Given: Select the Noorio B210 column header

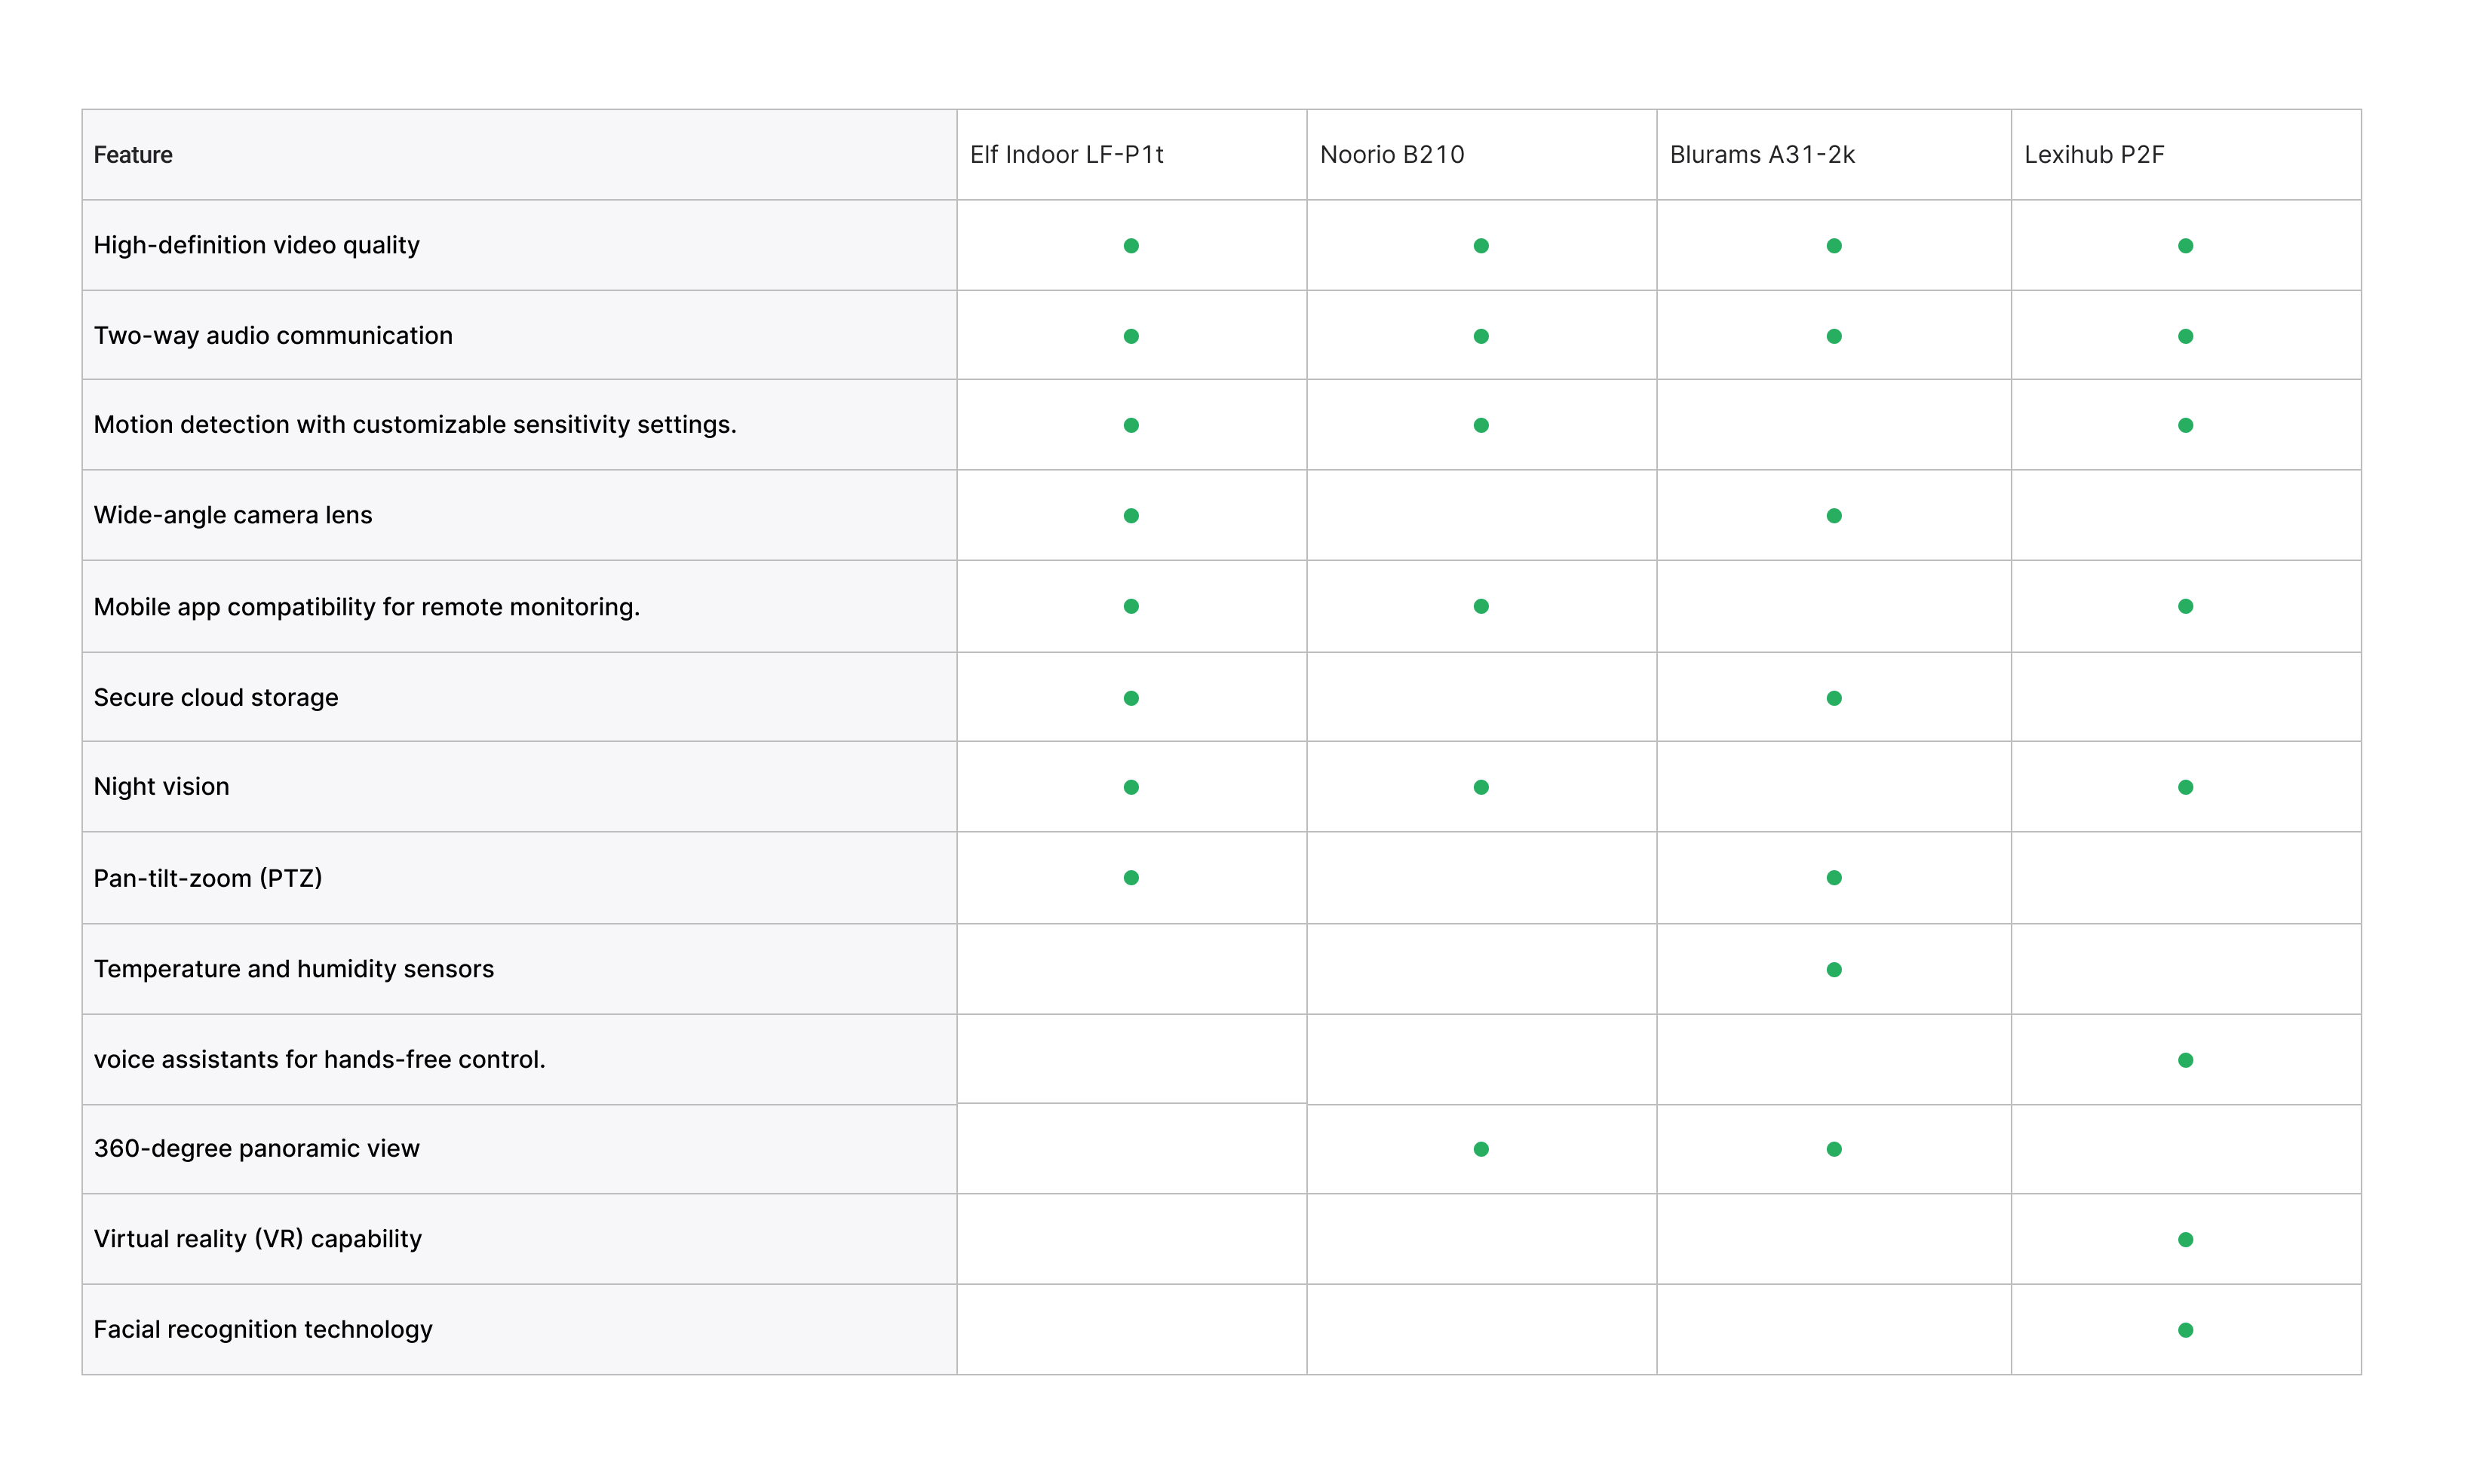Looking at the screenshot, I should (x=1391, y=155).
